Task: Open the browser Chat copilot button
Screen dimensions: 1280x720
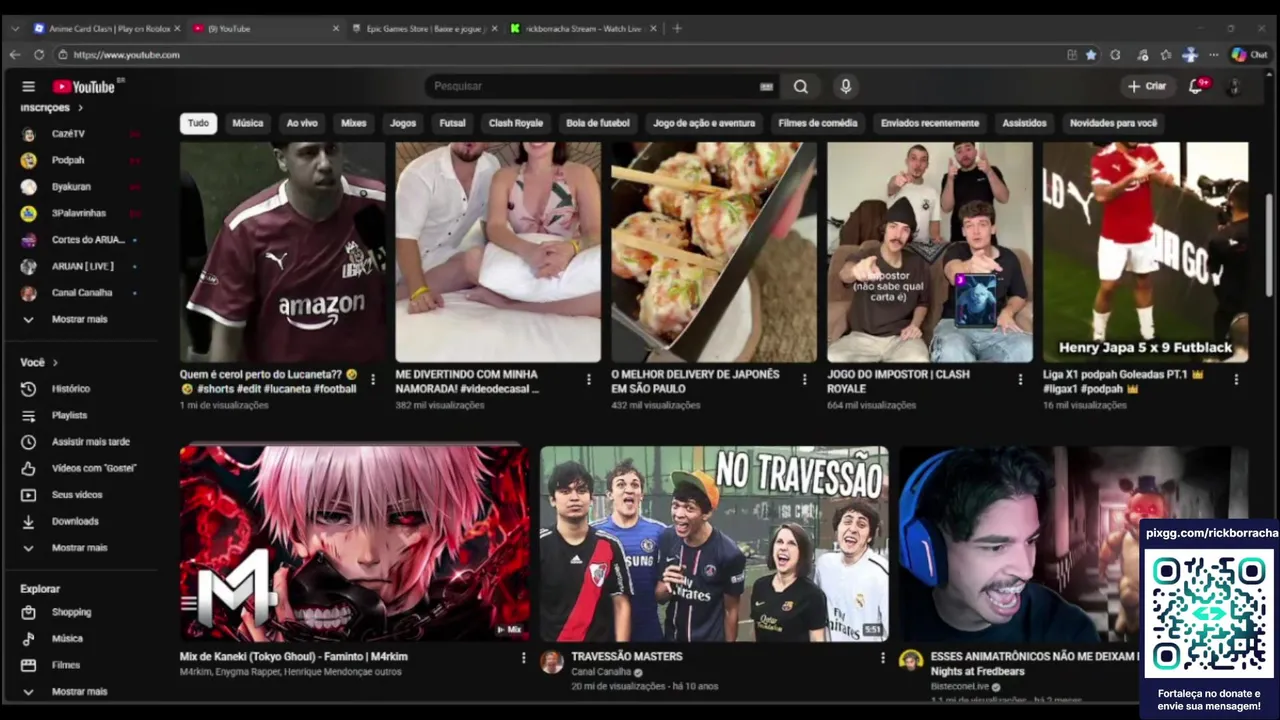Action: 1248,55
